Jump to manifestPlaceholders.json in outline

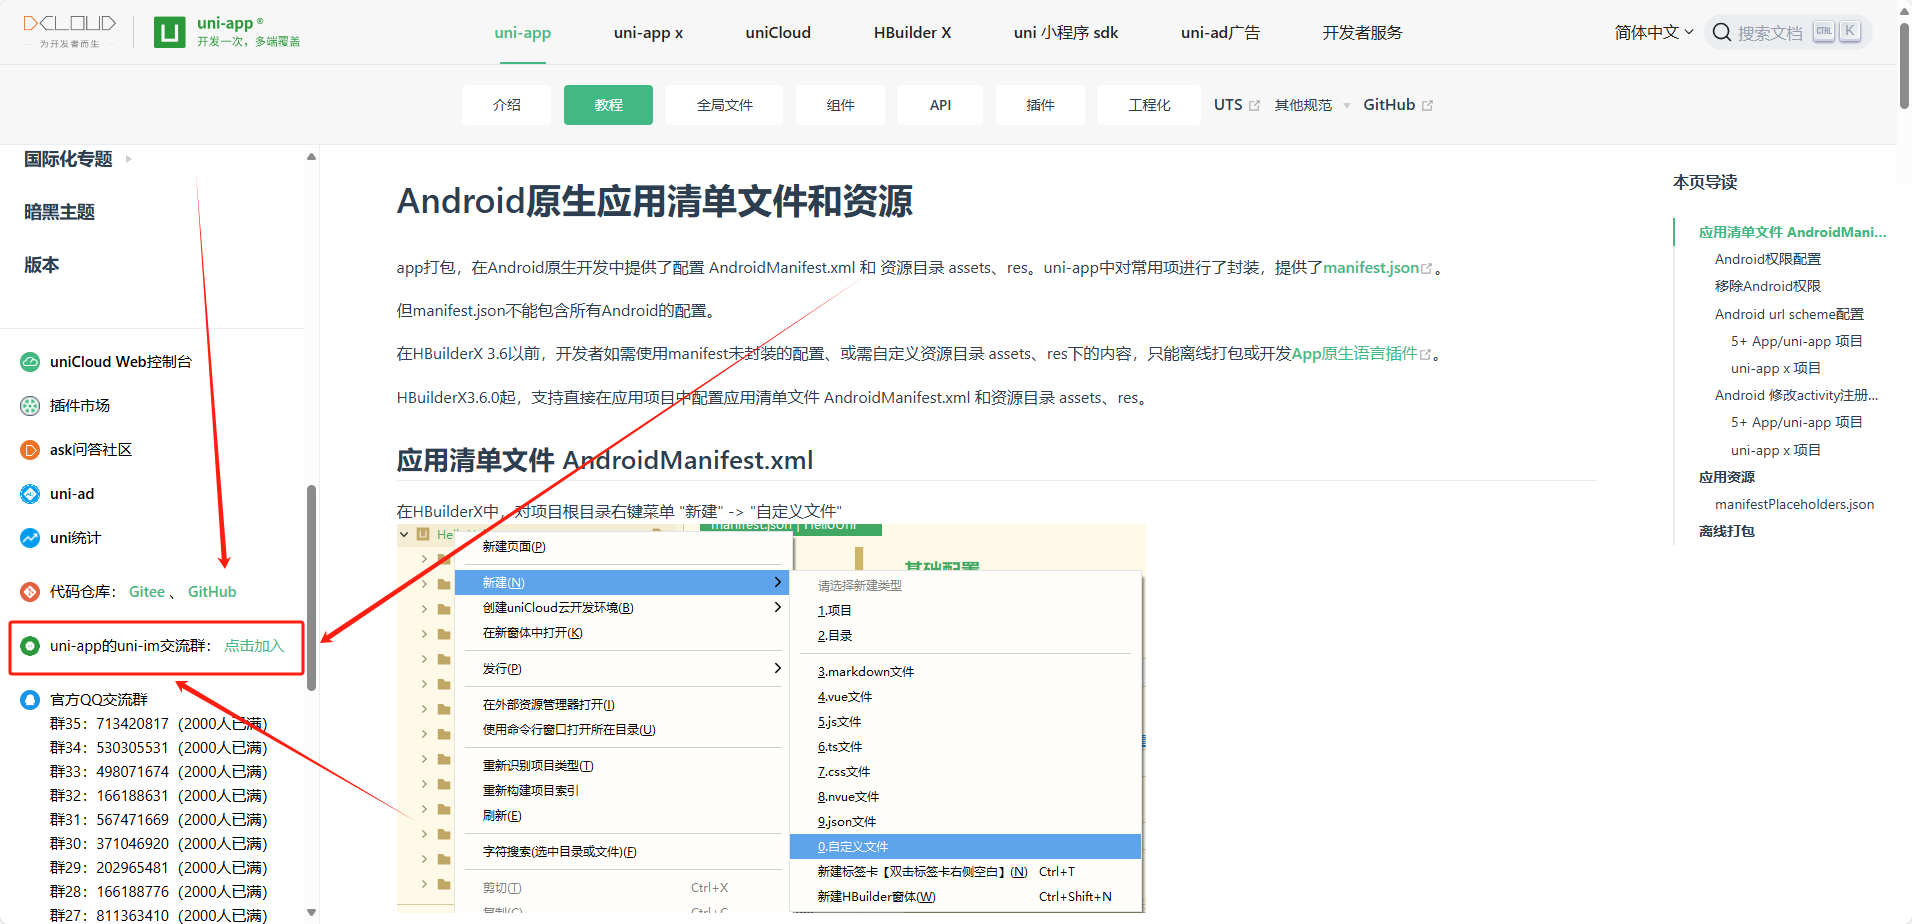[1794, 504]
